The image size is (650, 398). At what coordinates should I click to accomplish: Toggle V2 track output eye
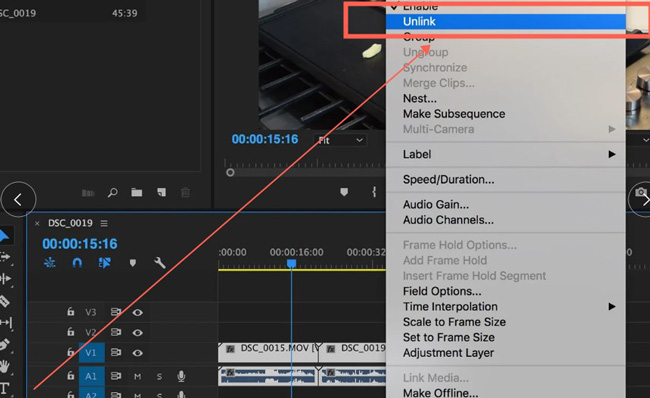tap(138, 332)
